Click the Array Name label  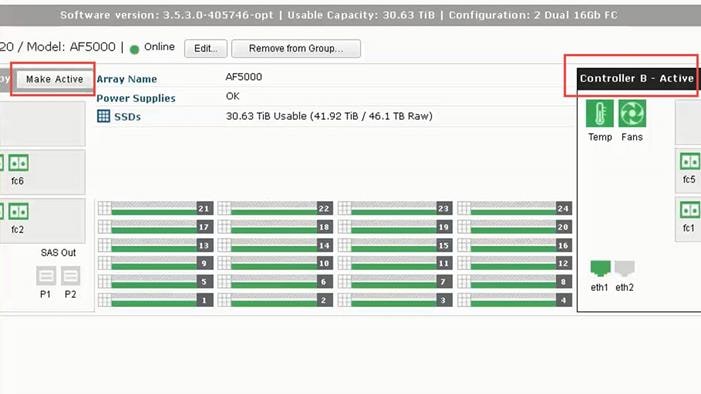(x=127, y=79)
